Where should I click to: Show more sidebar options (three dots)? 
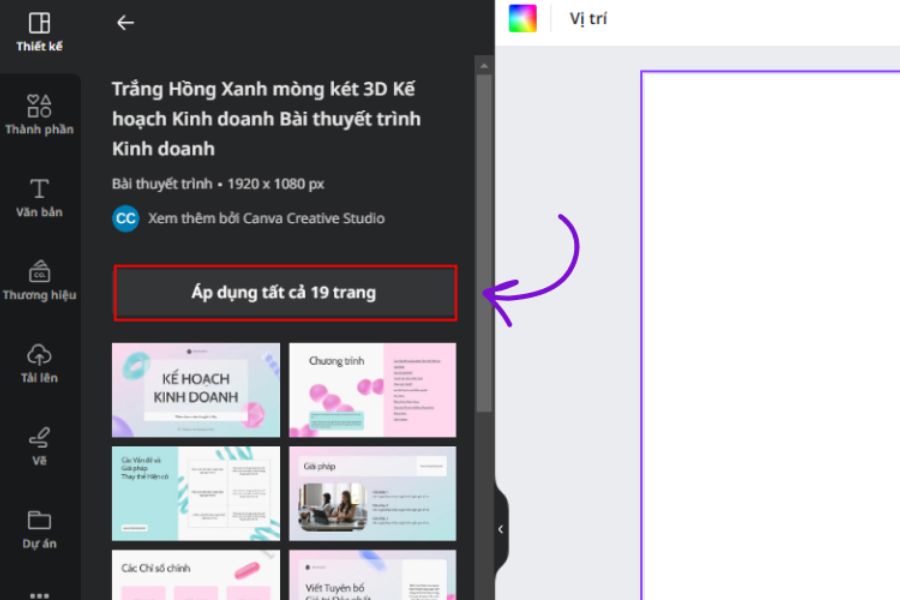tap(39, 594)
